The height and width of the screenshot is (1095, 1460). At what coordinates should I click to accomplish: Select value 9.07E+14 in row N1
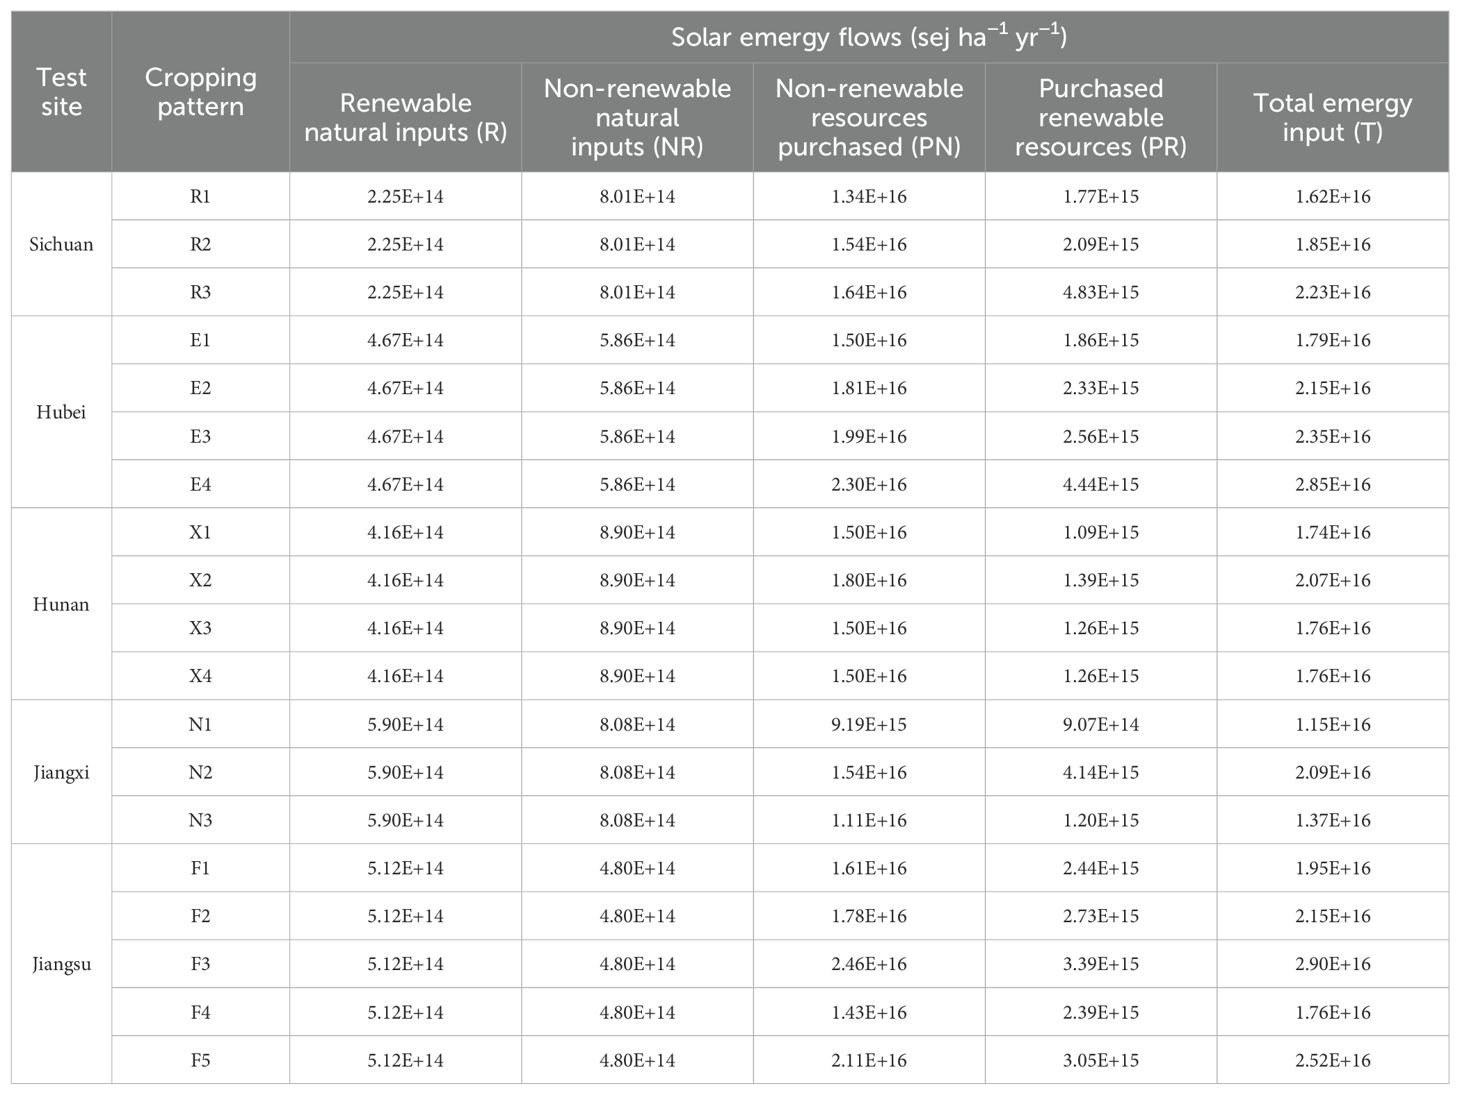click(1101, 724)
